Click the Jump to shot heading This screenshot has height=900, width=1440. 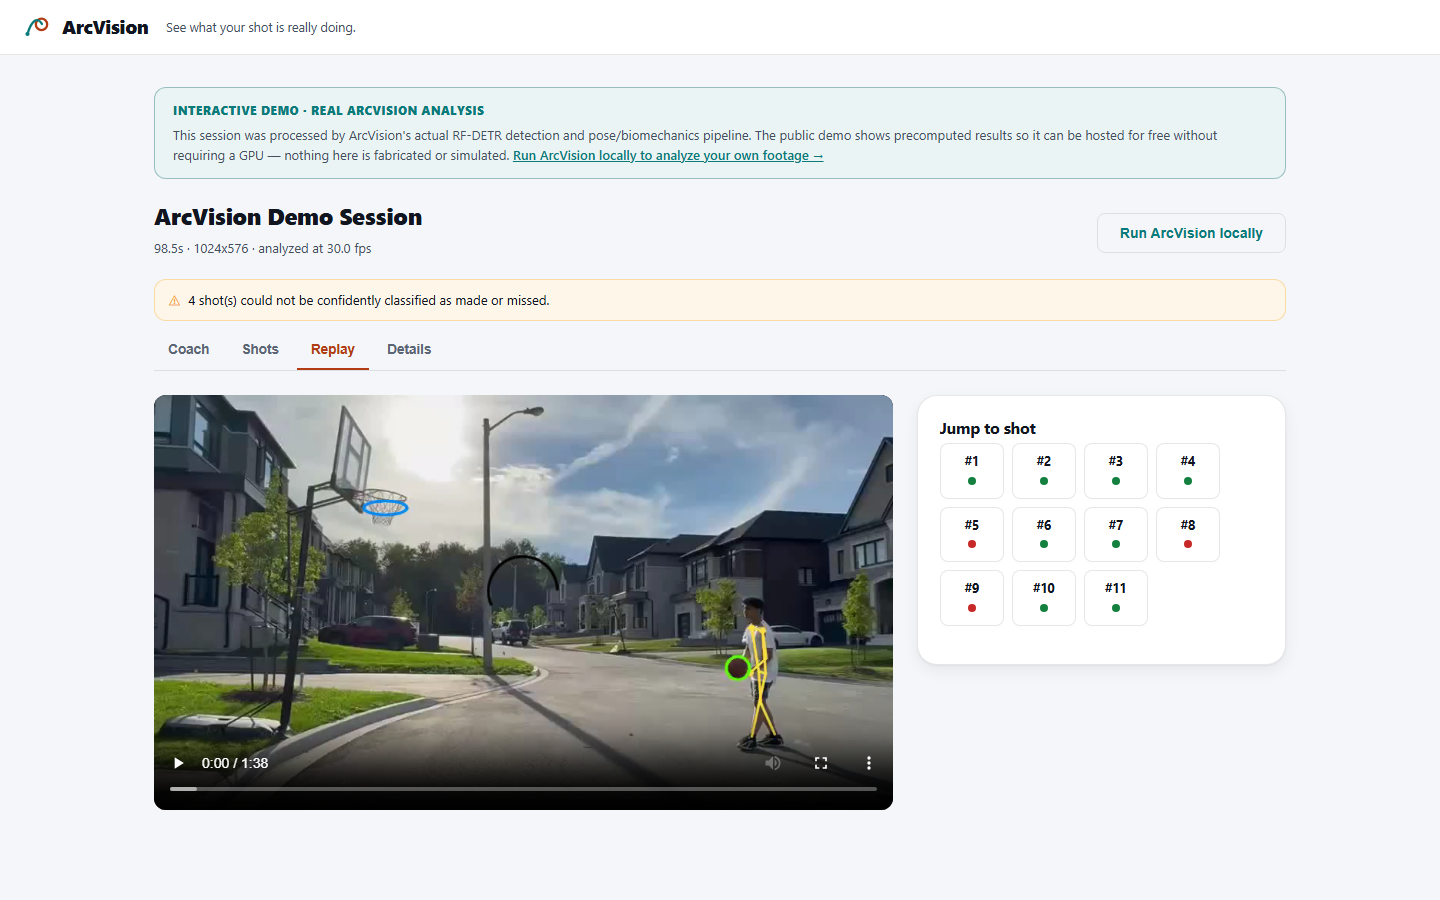pyautogui.click(x=987, y=428)
